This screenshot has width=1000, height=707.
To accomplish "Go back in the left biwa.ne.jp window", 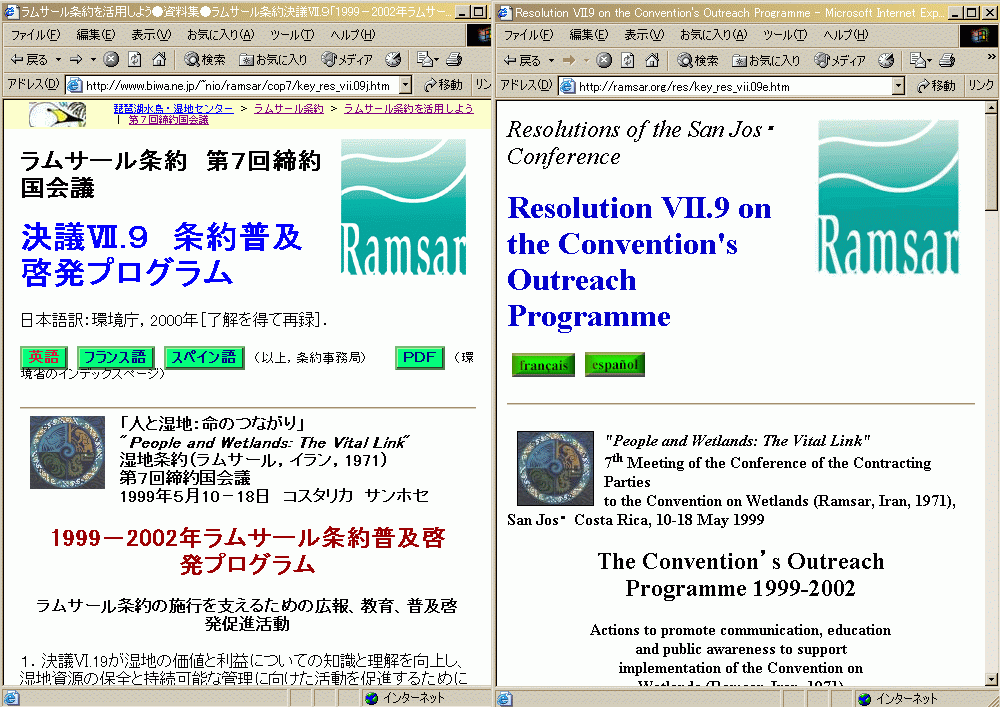I will (x=29, y=60).
